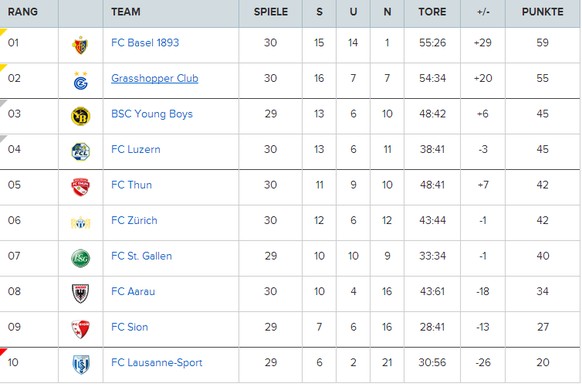The height and width of the screenshot is (387, 582).
Task: Follow the FC Luzern team link
Action: click(135, 149)
